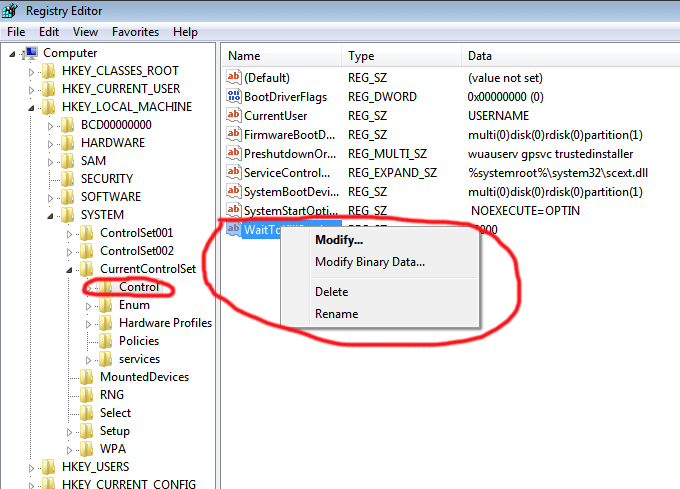This screenshot has width=680, height=489.
Task: Select Delete in the context menu
Action: tap(331, 292)
